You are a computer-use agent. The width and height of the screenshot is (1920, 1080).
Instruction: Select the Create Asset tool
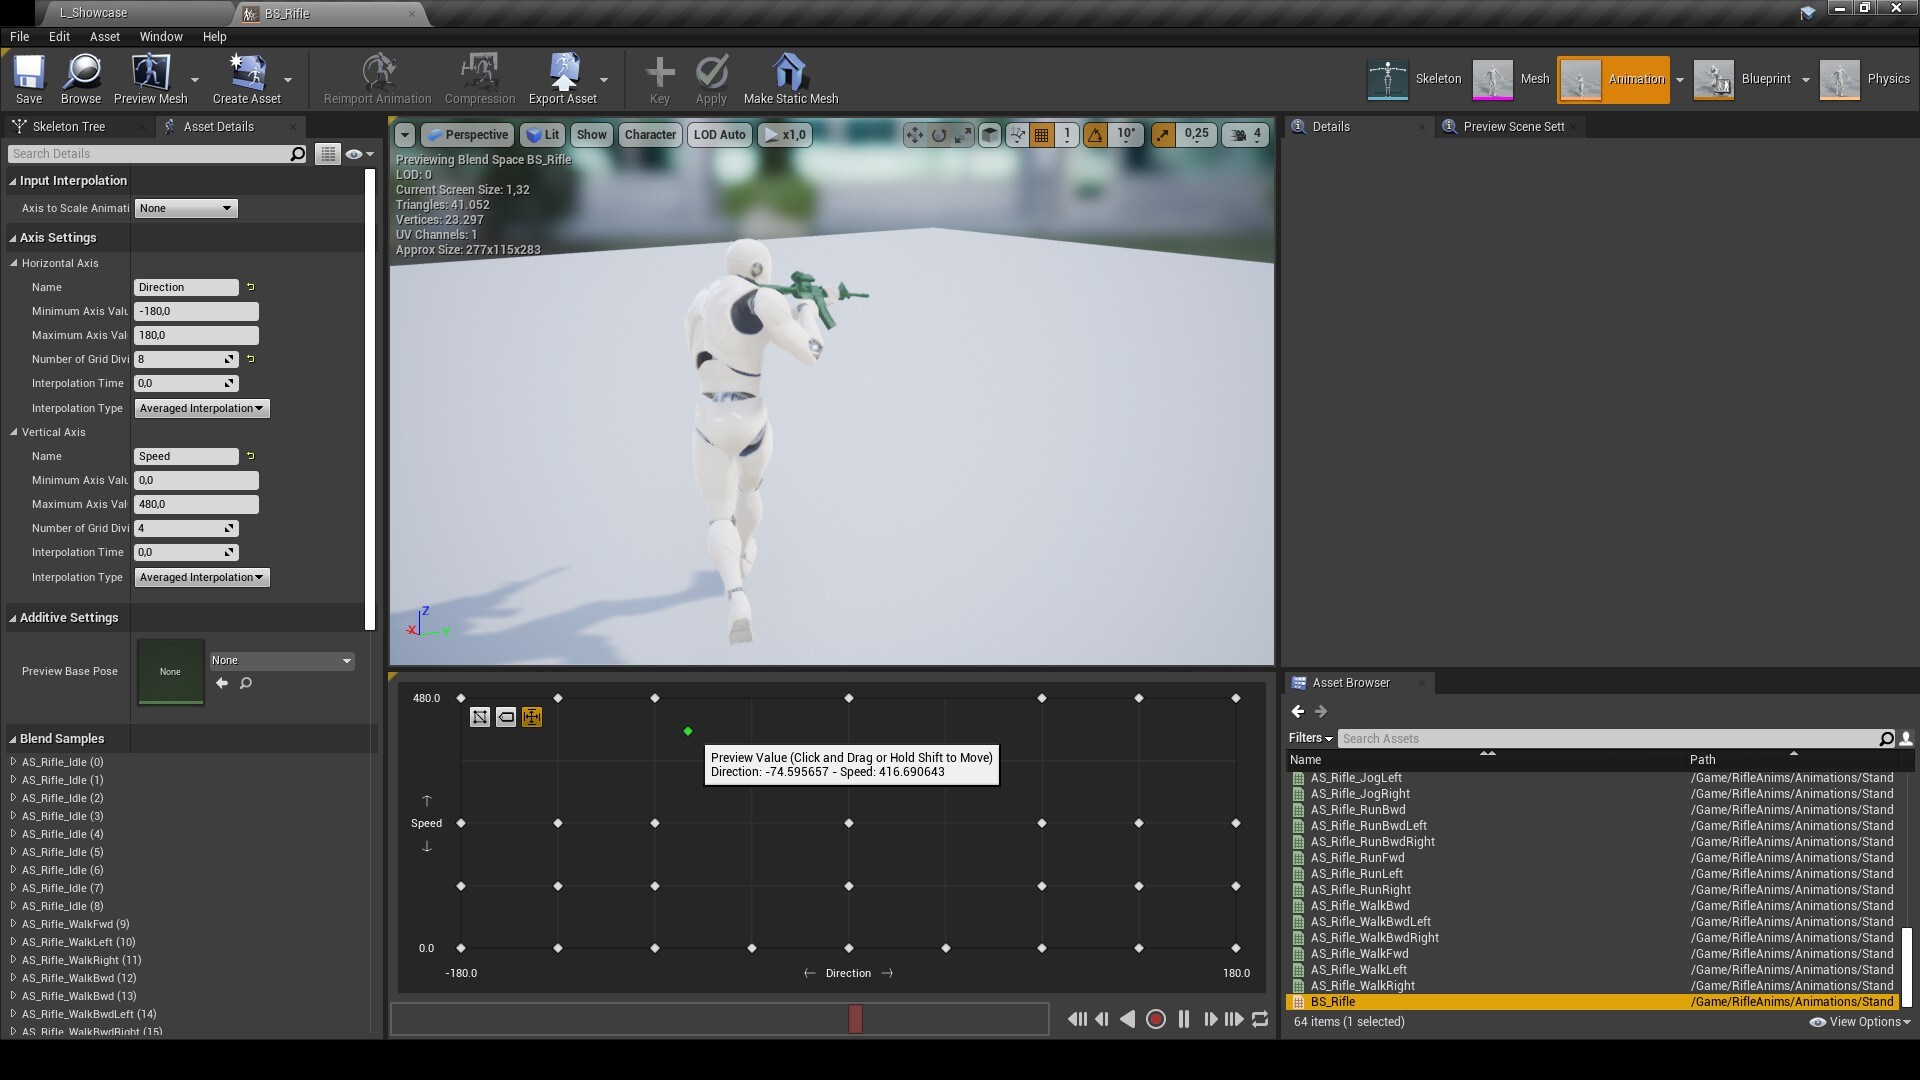coord(247,79)
